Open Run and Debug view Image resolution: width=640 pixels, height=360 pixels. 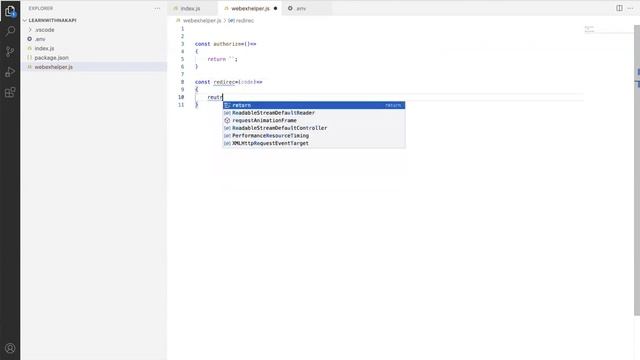coord(10,72)
